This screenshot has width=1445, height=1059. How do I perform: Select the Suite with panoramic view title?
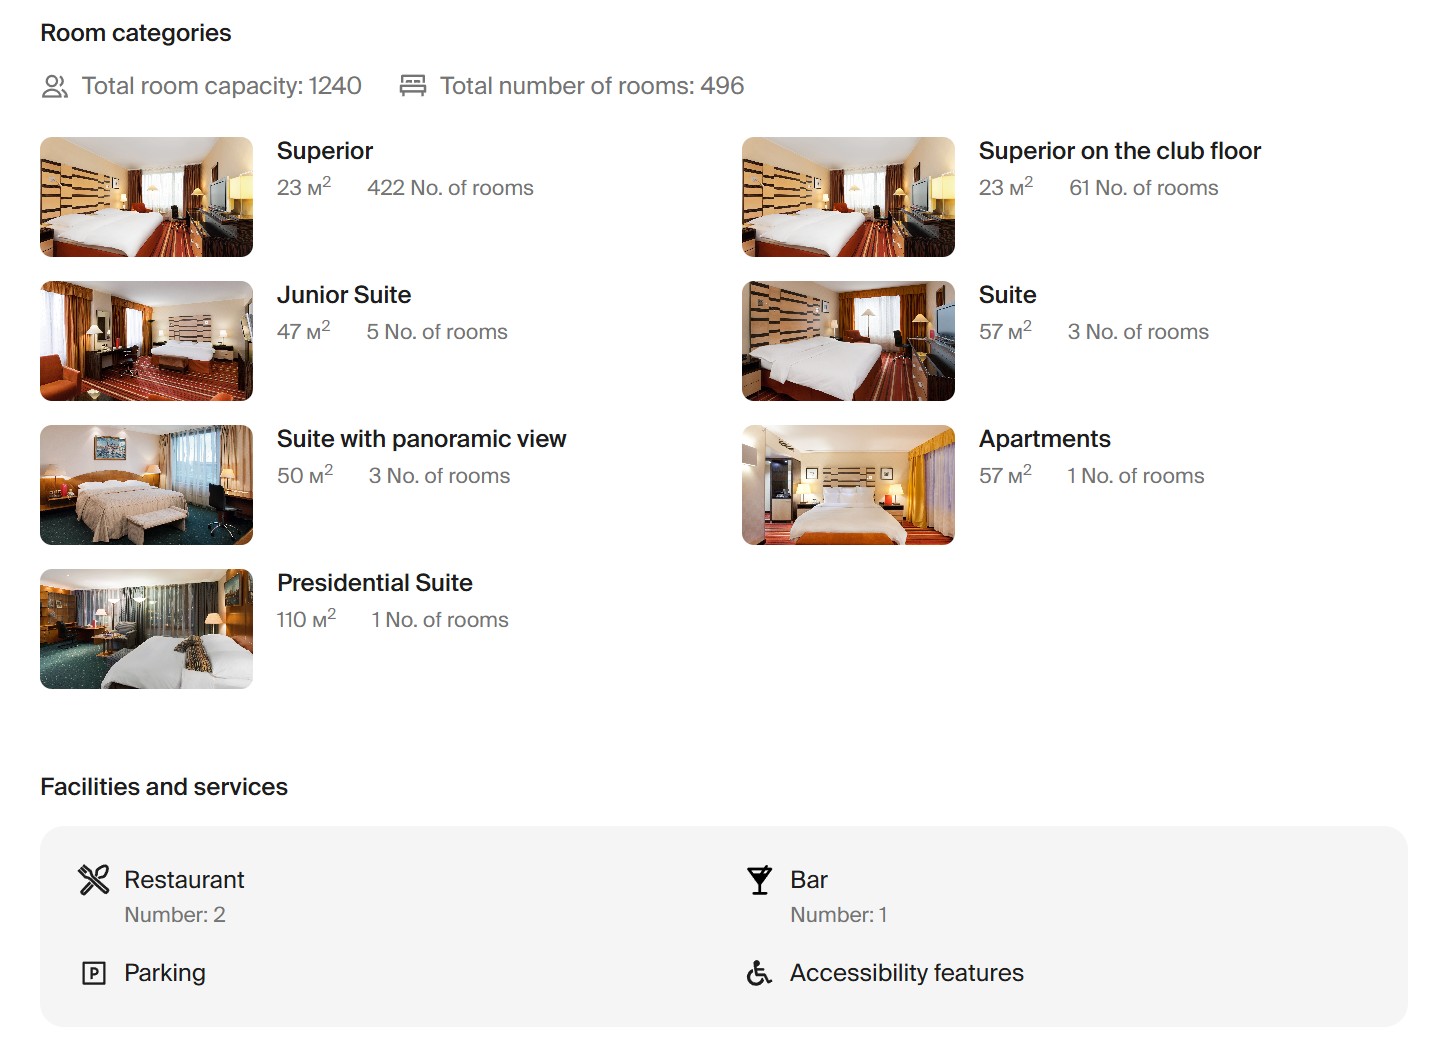pyautogui.click(x=421, y=439)
